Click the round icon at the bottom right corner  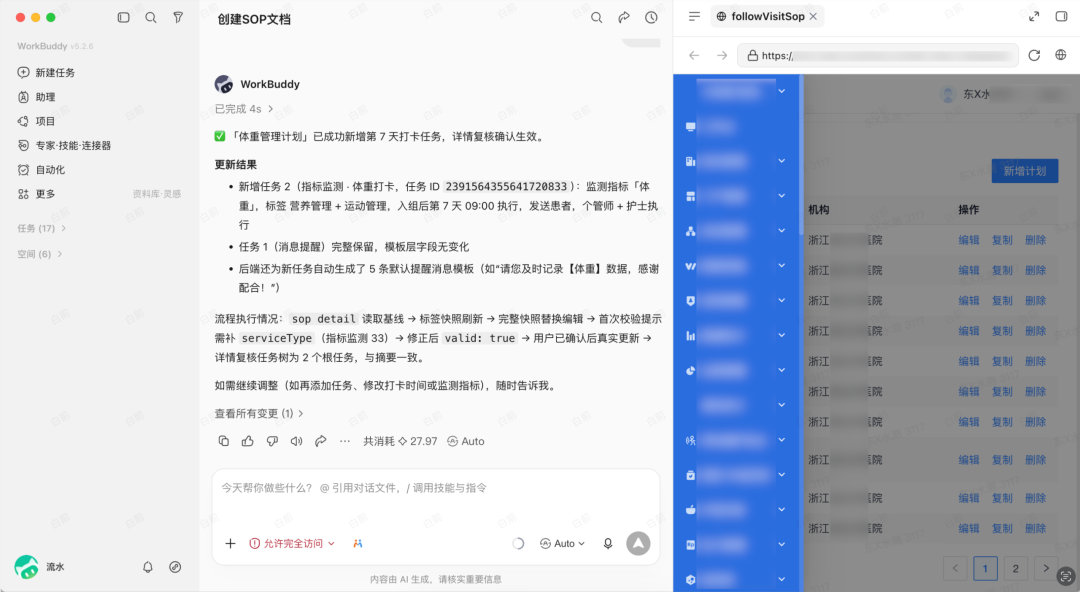(1066, 577)
